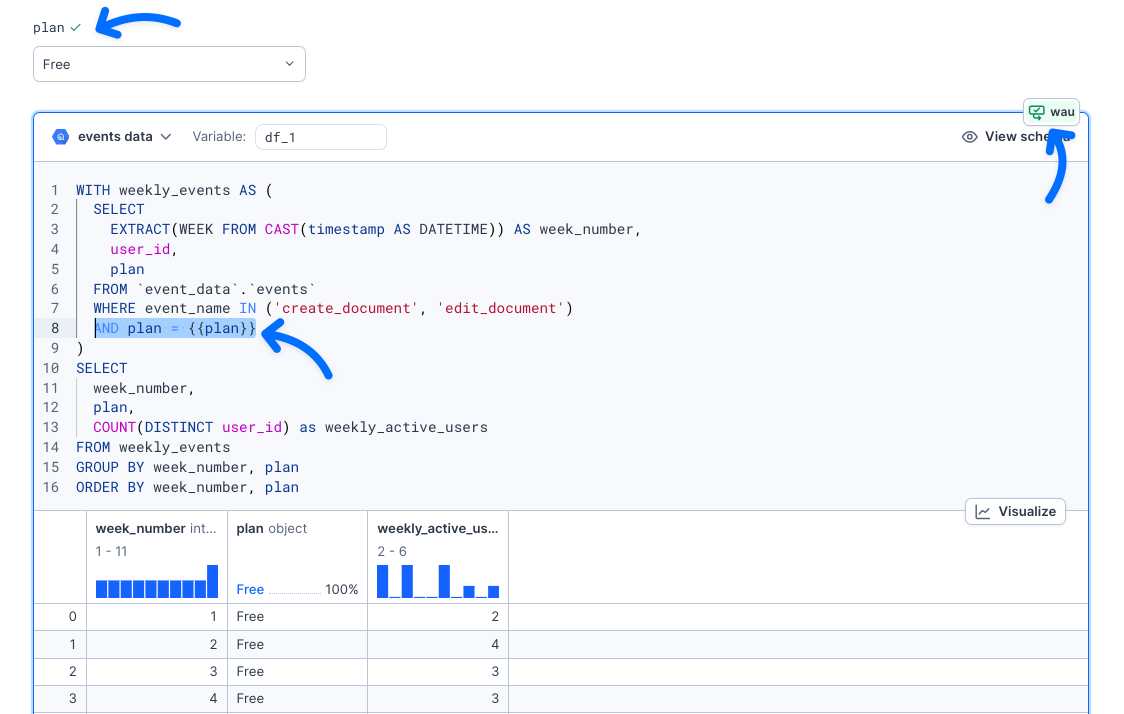Click the wau chart badge icon
Image resolution: width=1124 pixels, height=714 pixels.
click(x=1037, y=111)
